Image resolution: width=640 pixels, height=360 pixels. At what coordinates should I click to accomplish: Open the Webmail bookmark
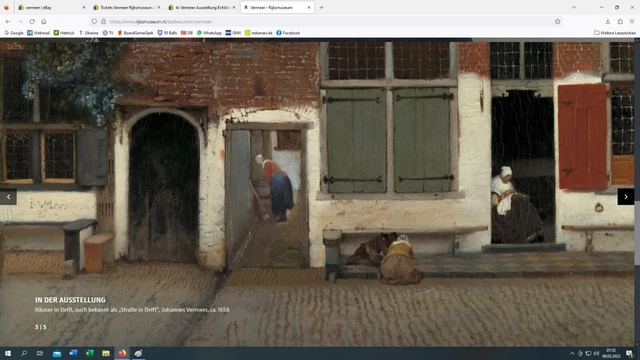click(x=38, y=33)
